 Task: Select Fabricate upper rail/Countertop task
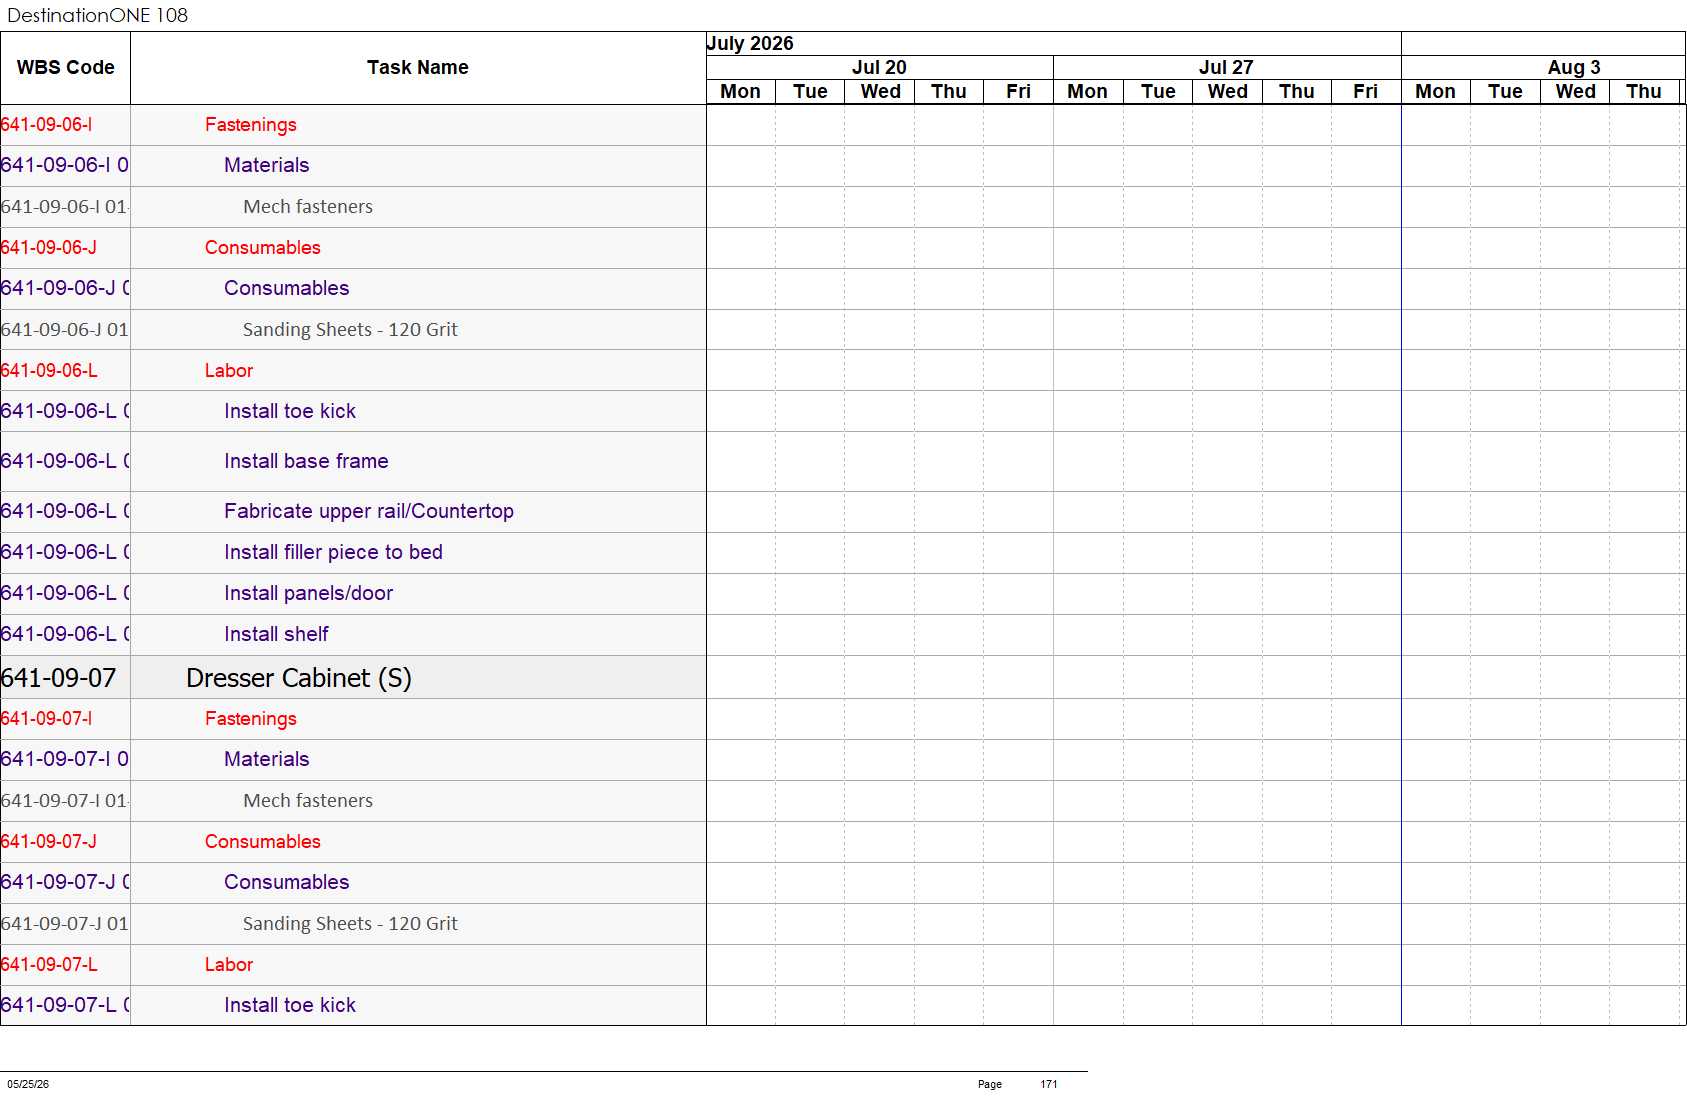pos(369,511)
